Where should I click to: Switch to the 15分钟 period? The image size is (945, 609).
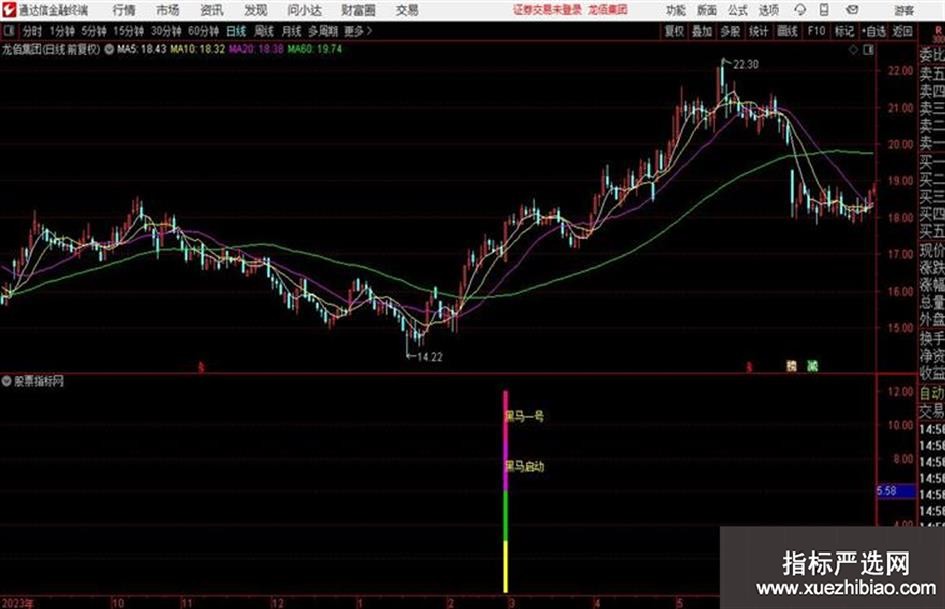[x=129, y=31]
